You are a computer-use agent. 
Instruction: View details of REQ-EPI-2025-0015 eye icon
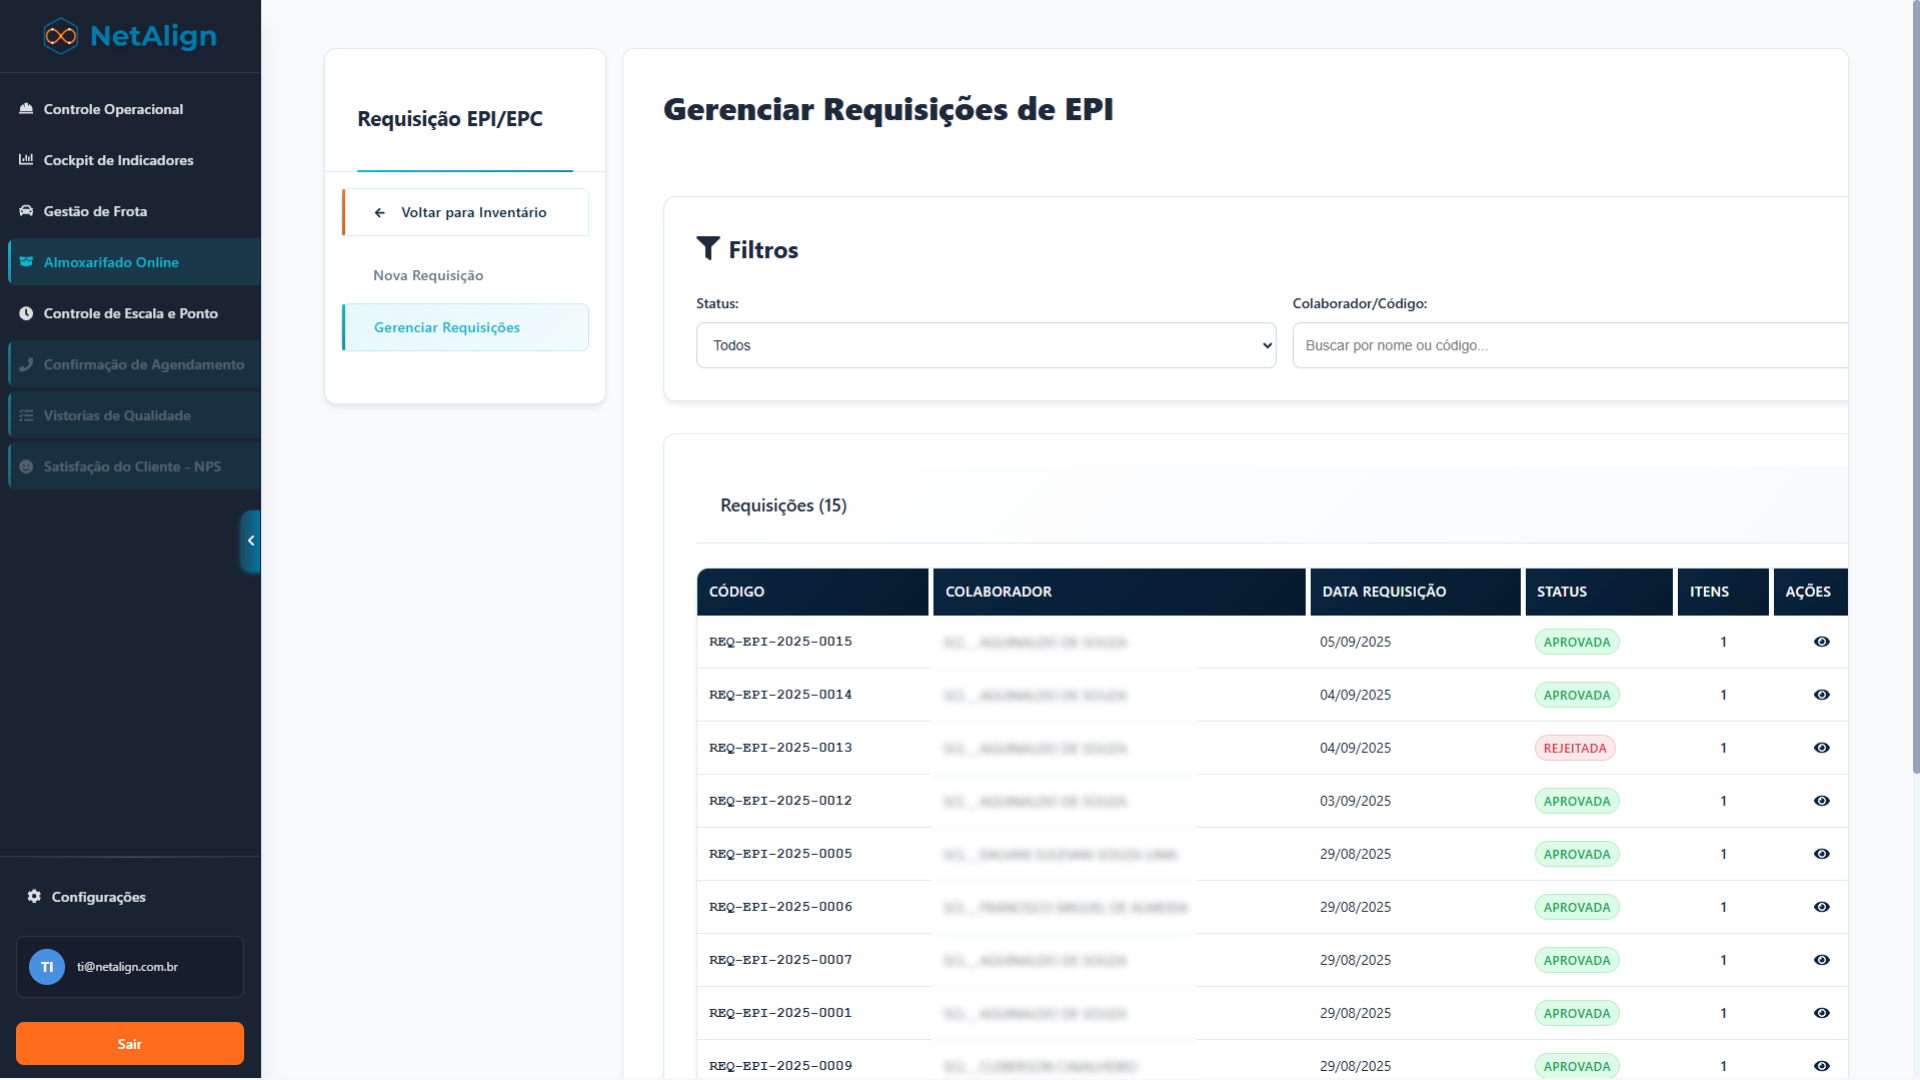(1821, 642)
